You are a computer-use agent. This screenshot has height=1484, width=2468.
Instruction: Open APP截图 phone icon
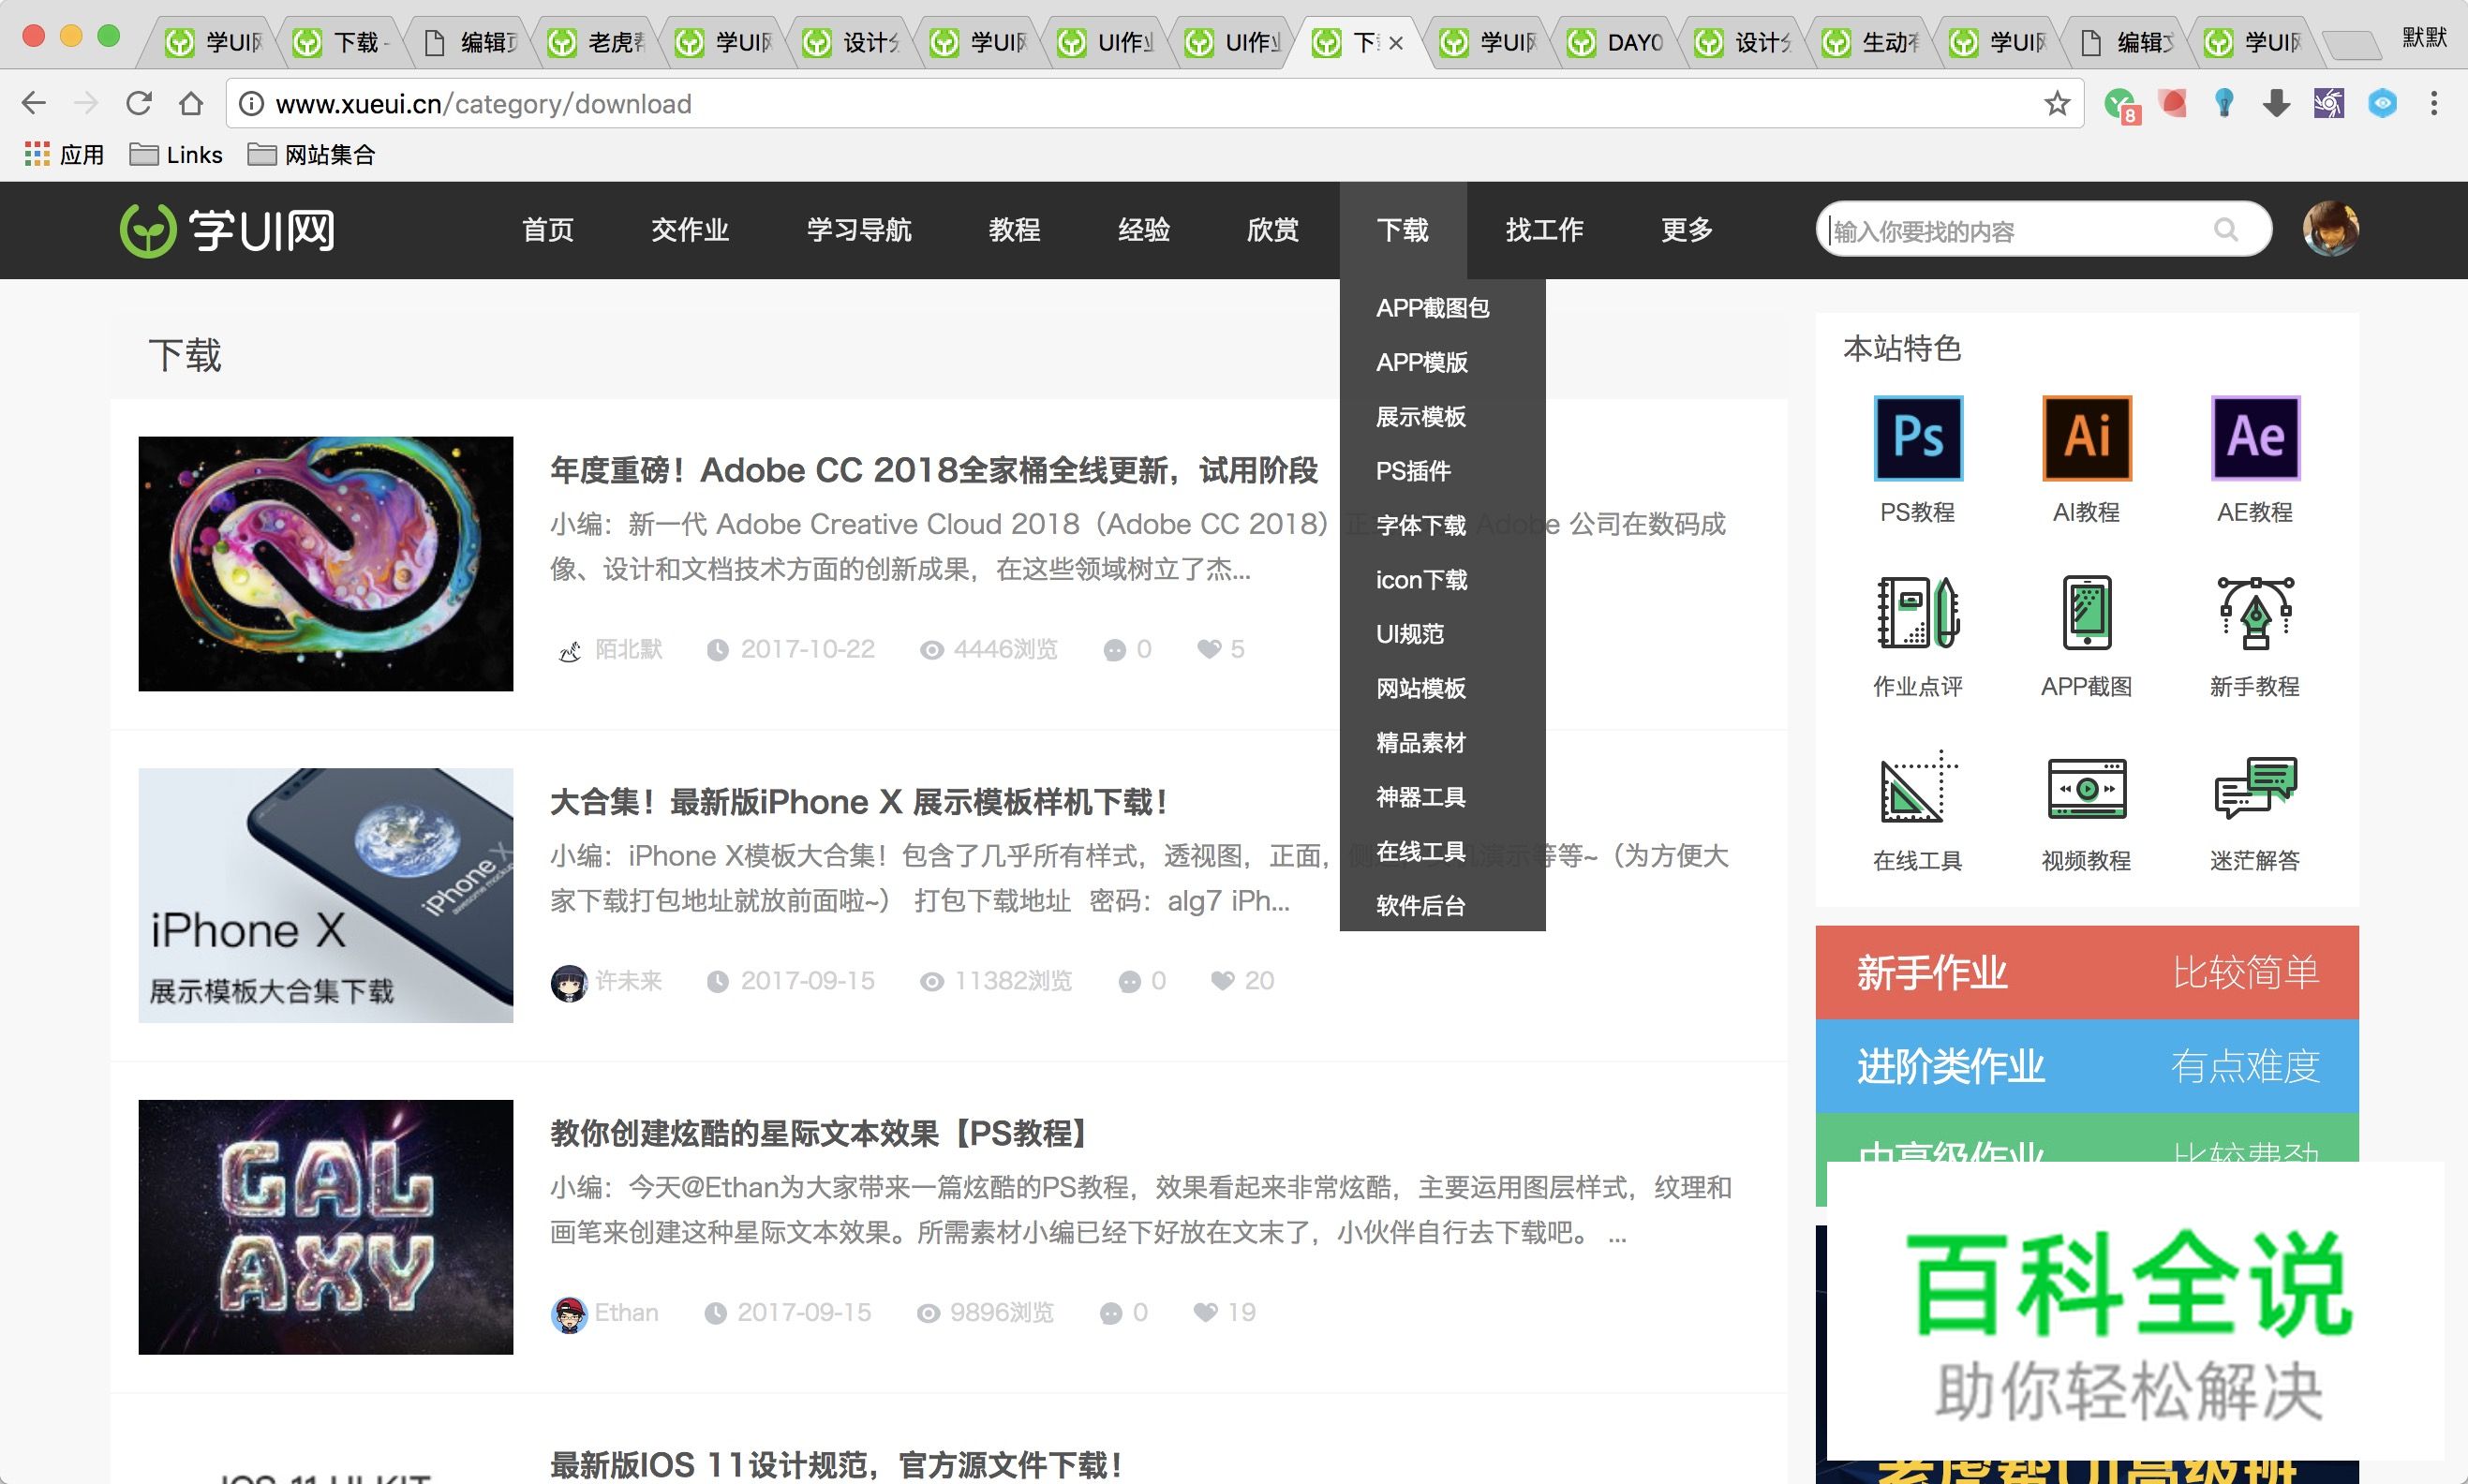tap(2085, 612)
